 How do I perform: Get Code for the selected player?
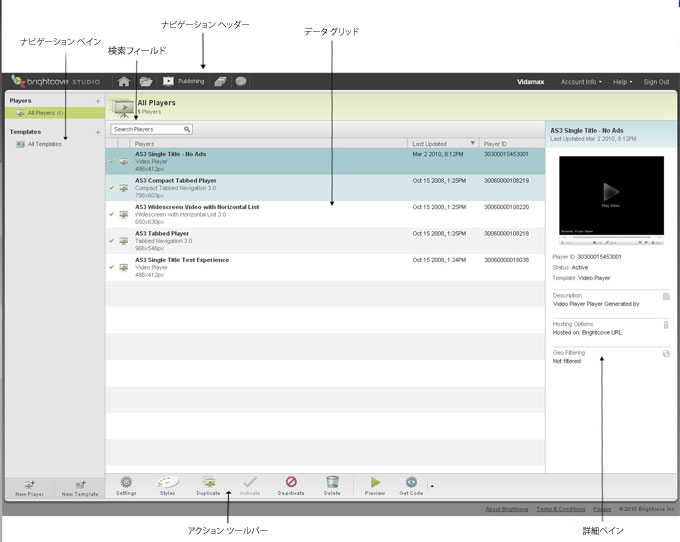tap(411, 486)
